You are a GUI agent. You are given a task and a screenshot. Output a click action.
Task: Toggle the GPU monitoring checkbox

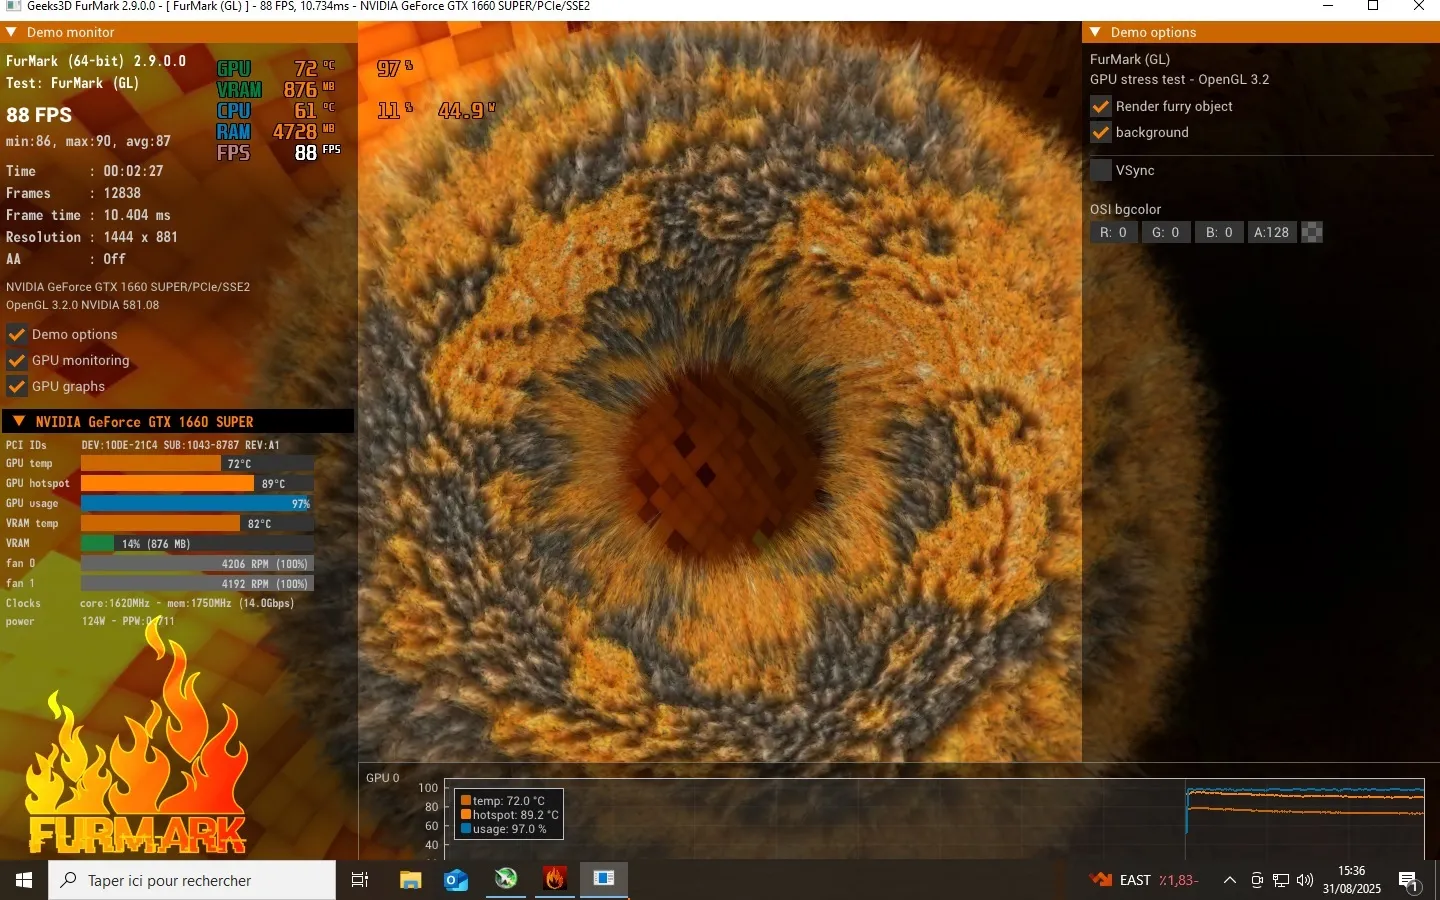pyautogui.click(x=17, y=360)
